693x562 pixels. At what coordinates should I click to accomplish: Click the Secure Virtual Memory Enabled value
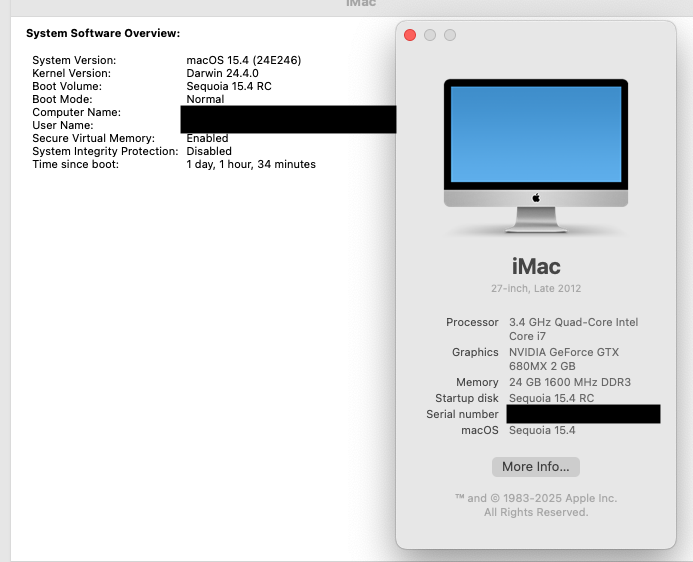[x=207, y=138]
